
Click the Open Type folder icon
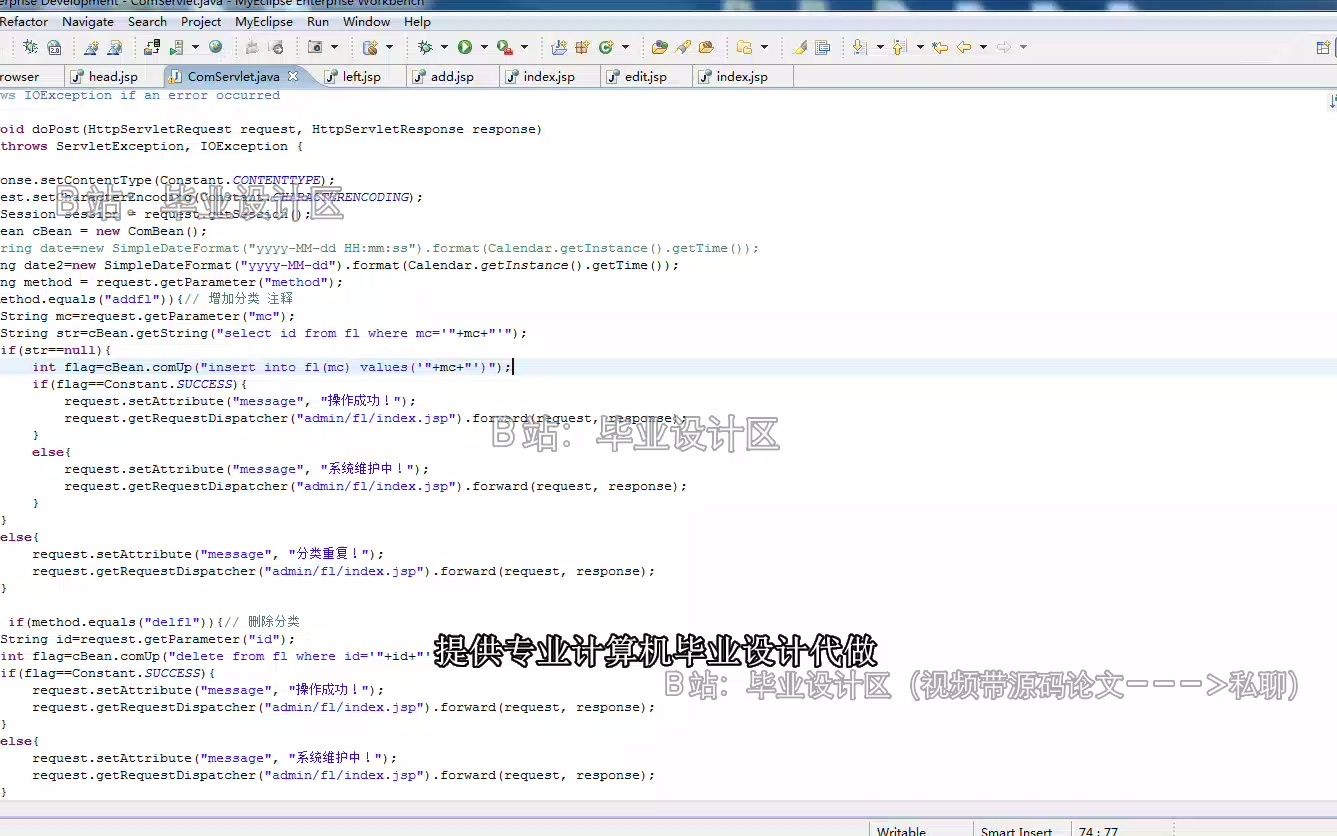[x=659, y=47]
